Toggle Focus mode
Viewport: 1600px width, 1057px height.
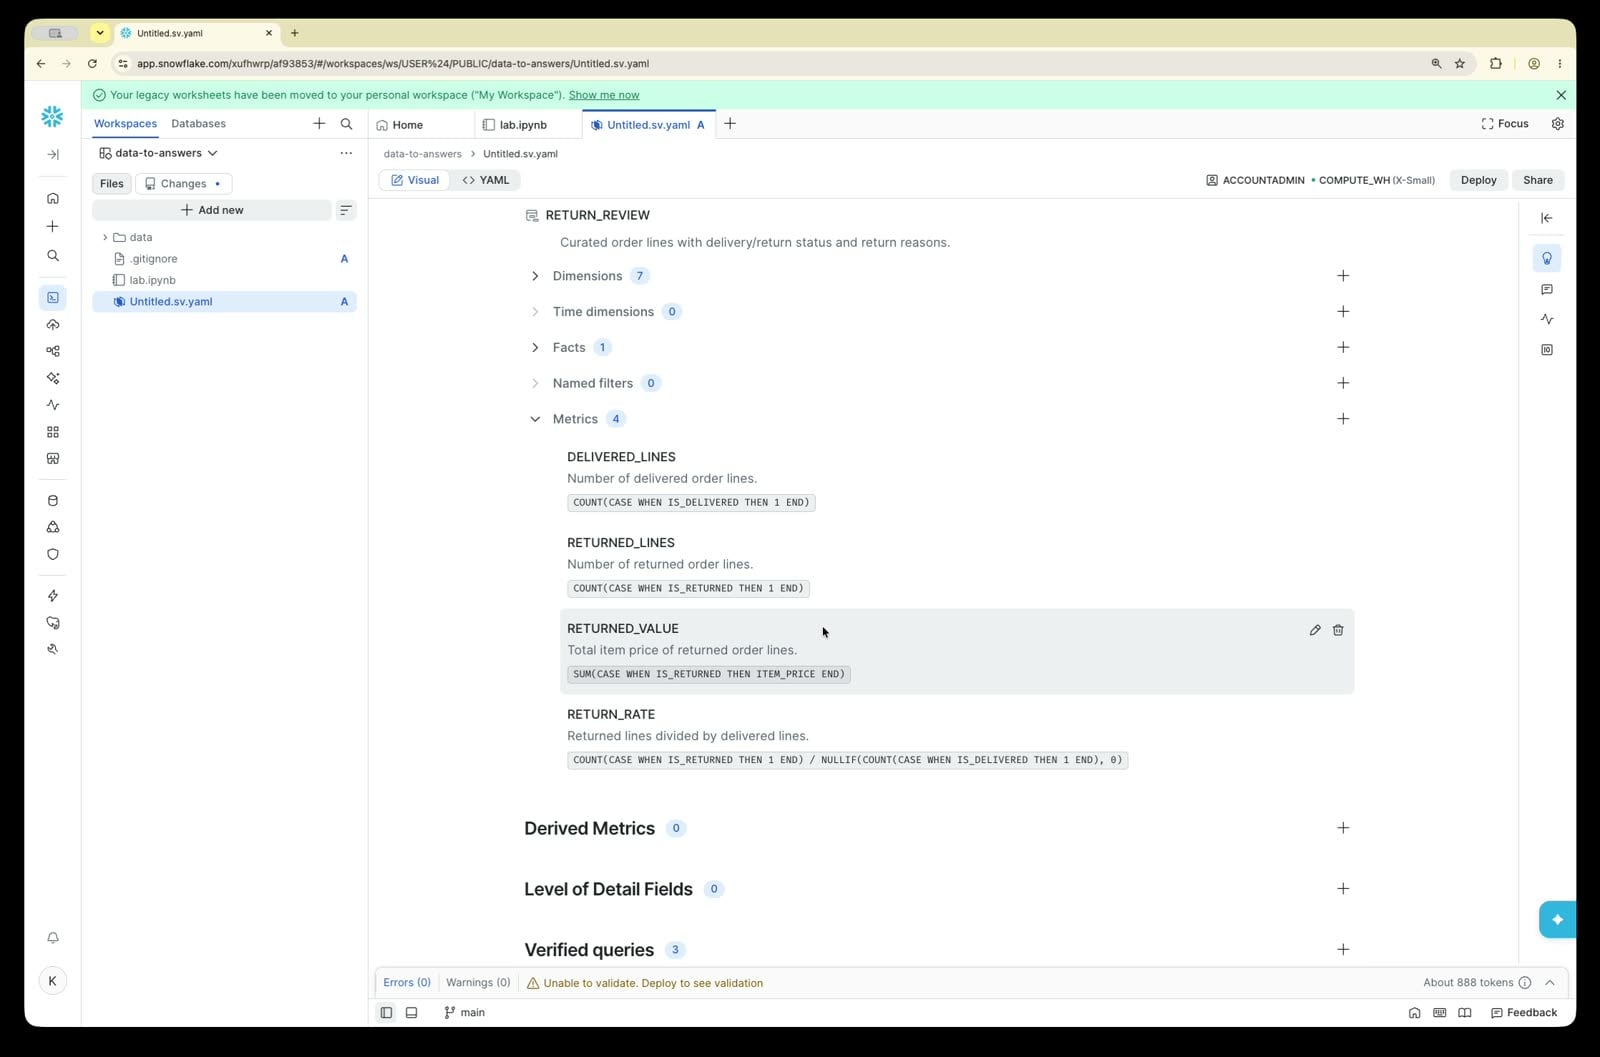[1505, 124]
